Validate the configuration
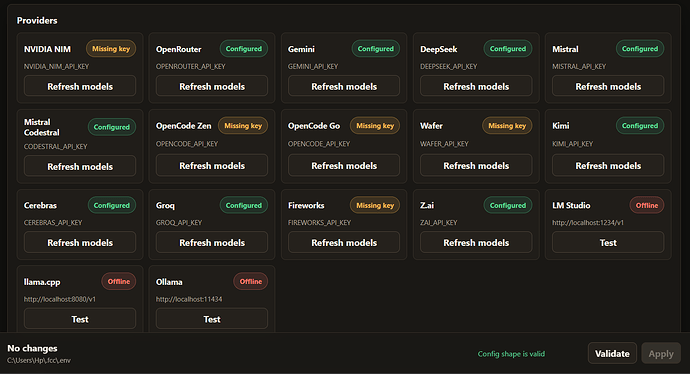690x374 pixels. click(612, 353)
